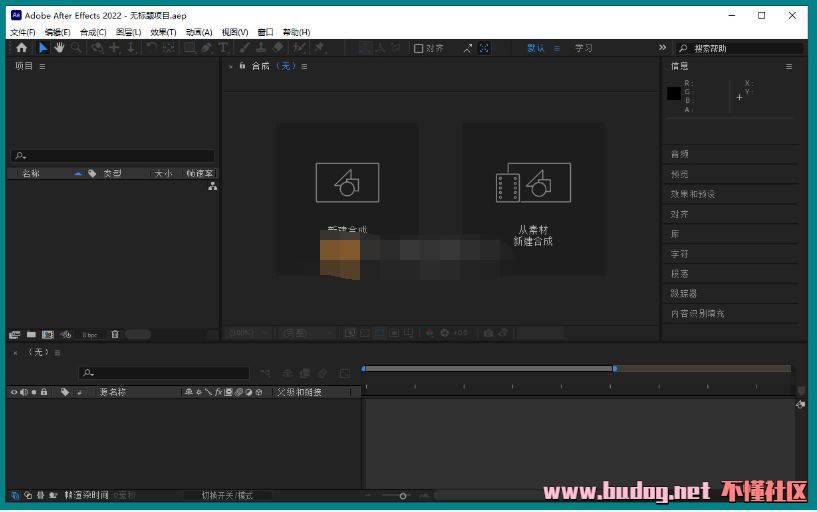Toggle the lock column in timeline header
817x512 pixels.
point(44,392)
